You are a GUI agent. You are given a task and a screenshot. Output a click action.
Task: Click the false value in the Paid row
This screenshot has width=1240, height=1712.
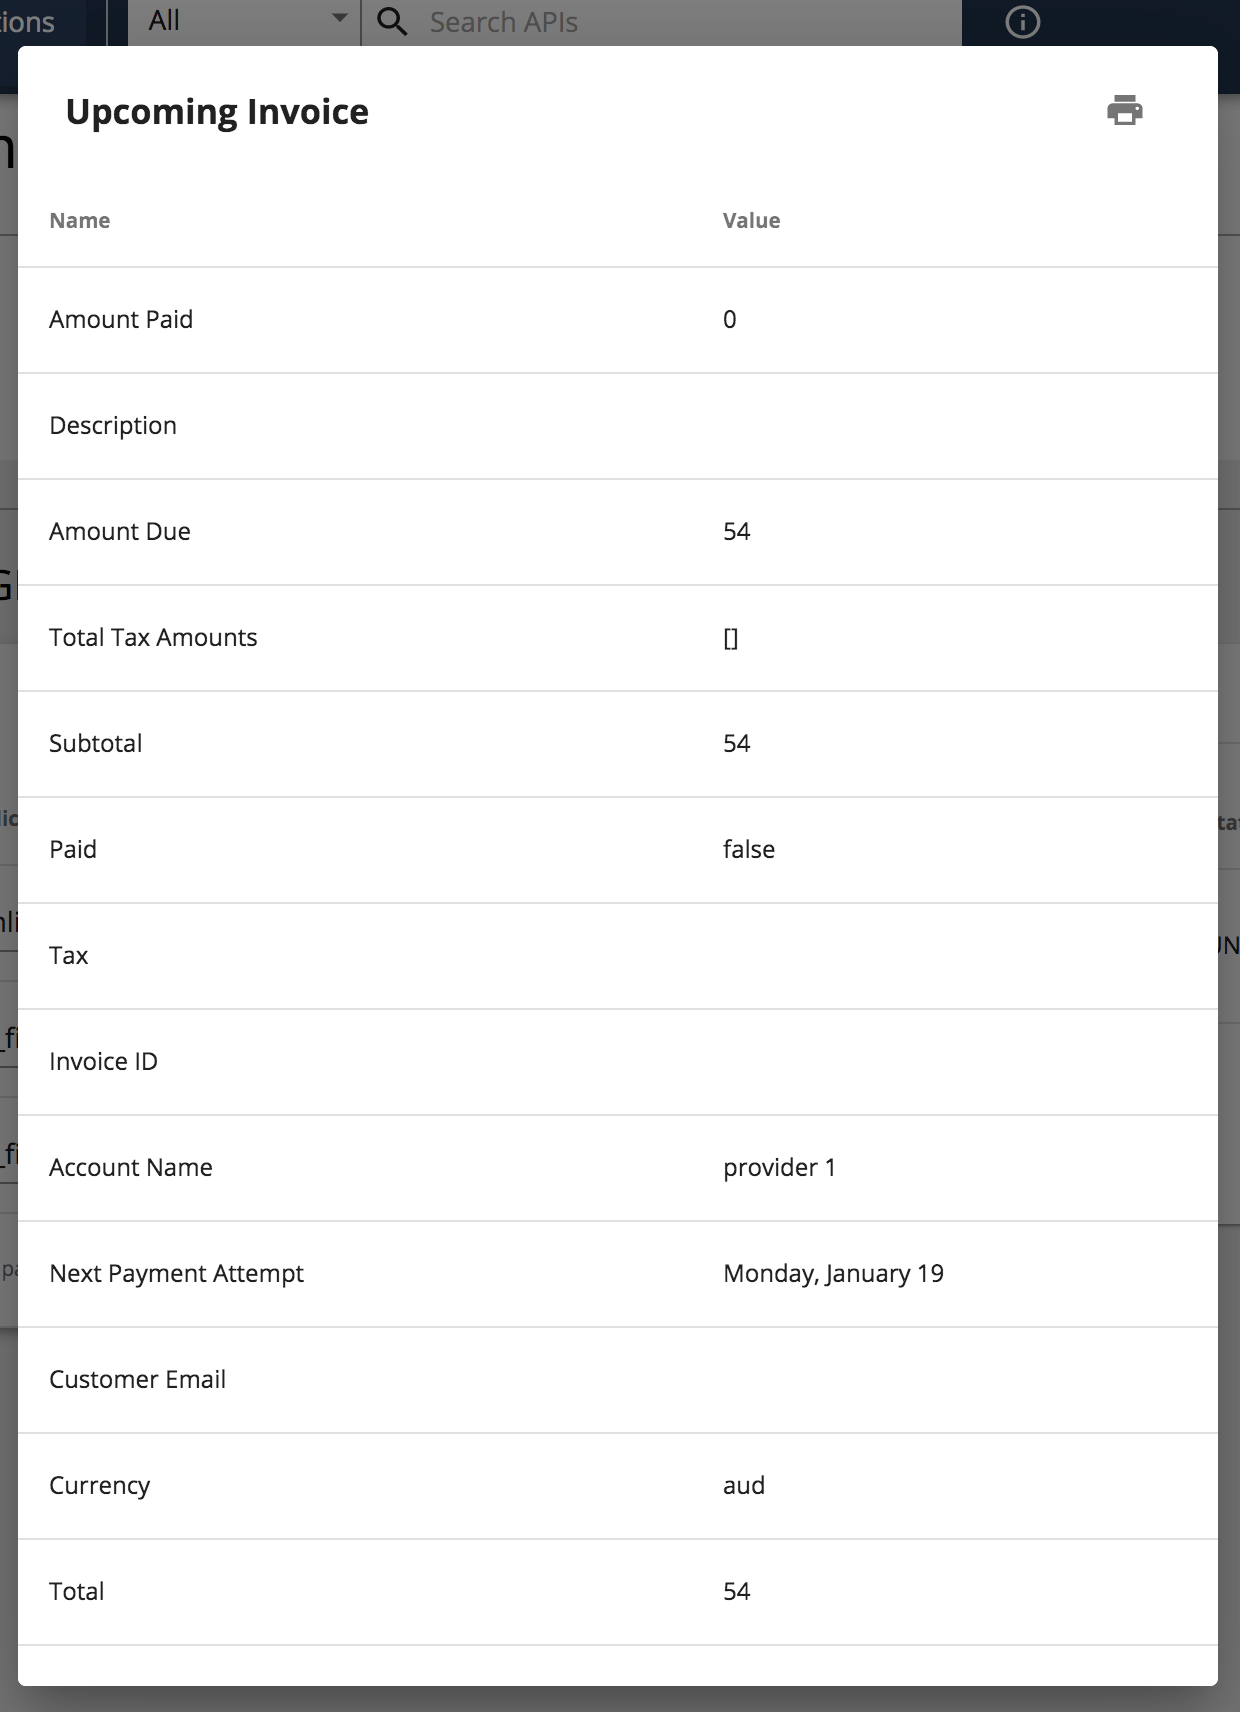pos(749,849)
